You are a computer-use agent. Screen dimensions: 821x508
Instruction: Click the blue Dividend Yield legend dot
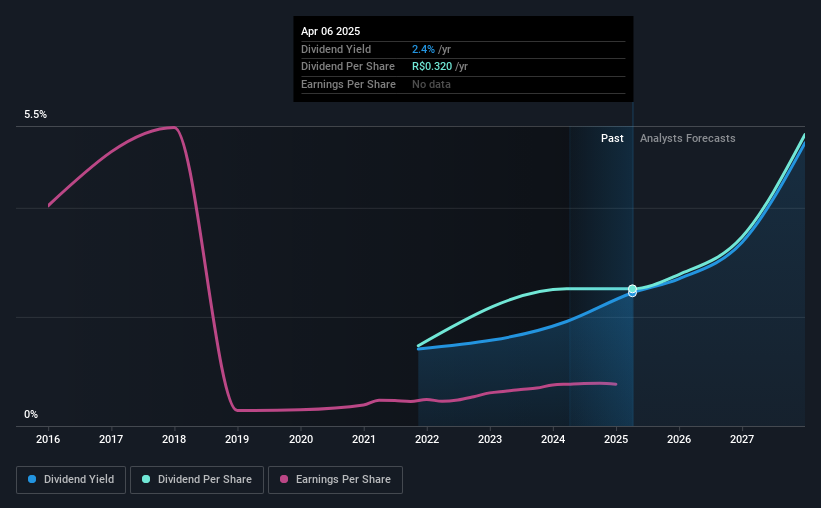tap(32, 479)
